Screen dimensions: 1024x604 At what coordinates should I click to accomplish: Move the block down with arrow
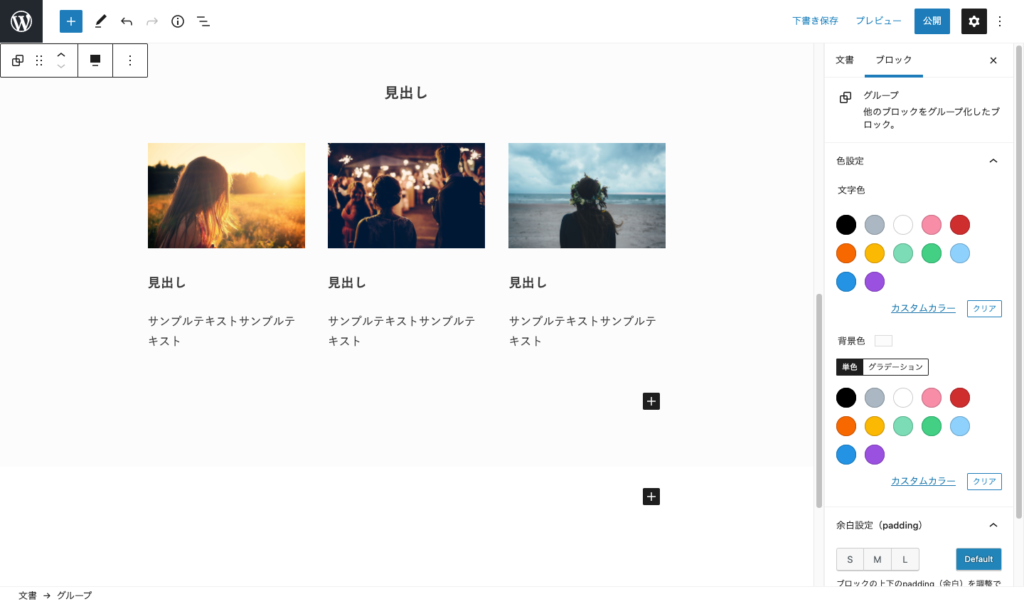coord(61,66)
